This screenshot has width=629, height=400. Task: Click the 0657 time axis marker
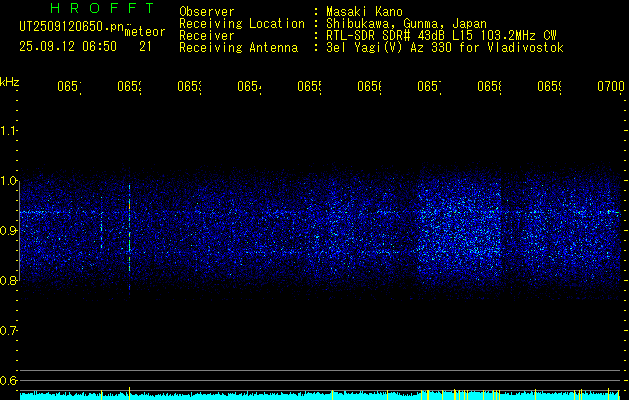[429, 86]
